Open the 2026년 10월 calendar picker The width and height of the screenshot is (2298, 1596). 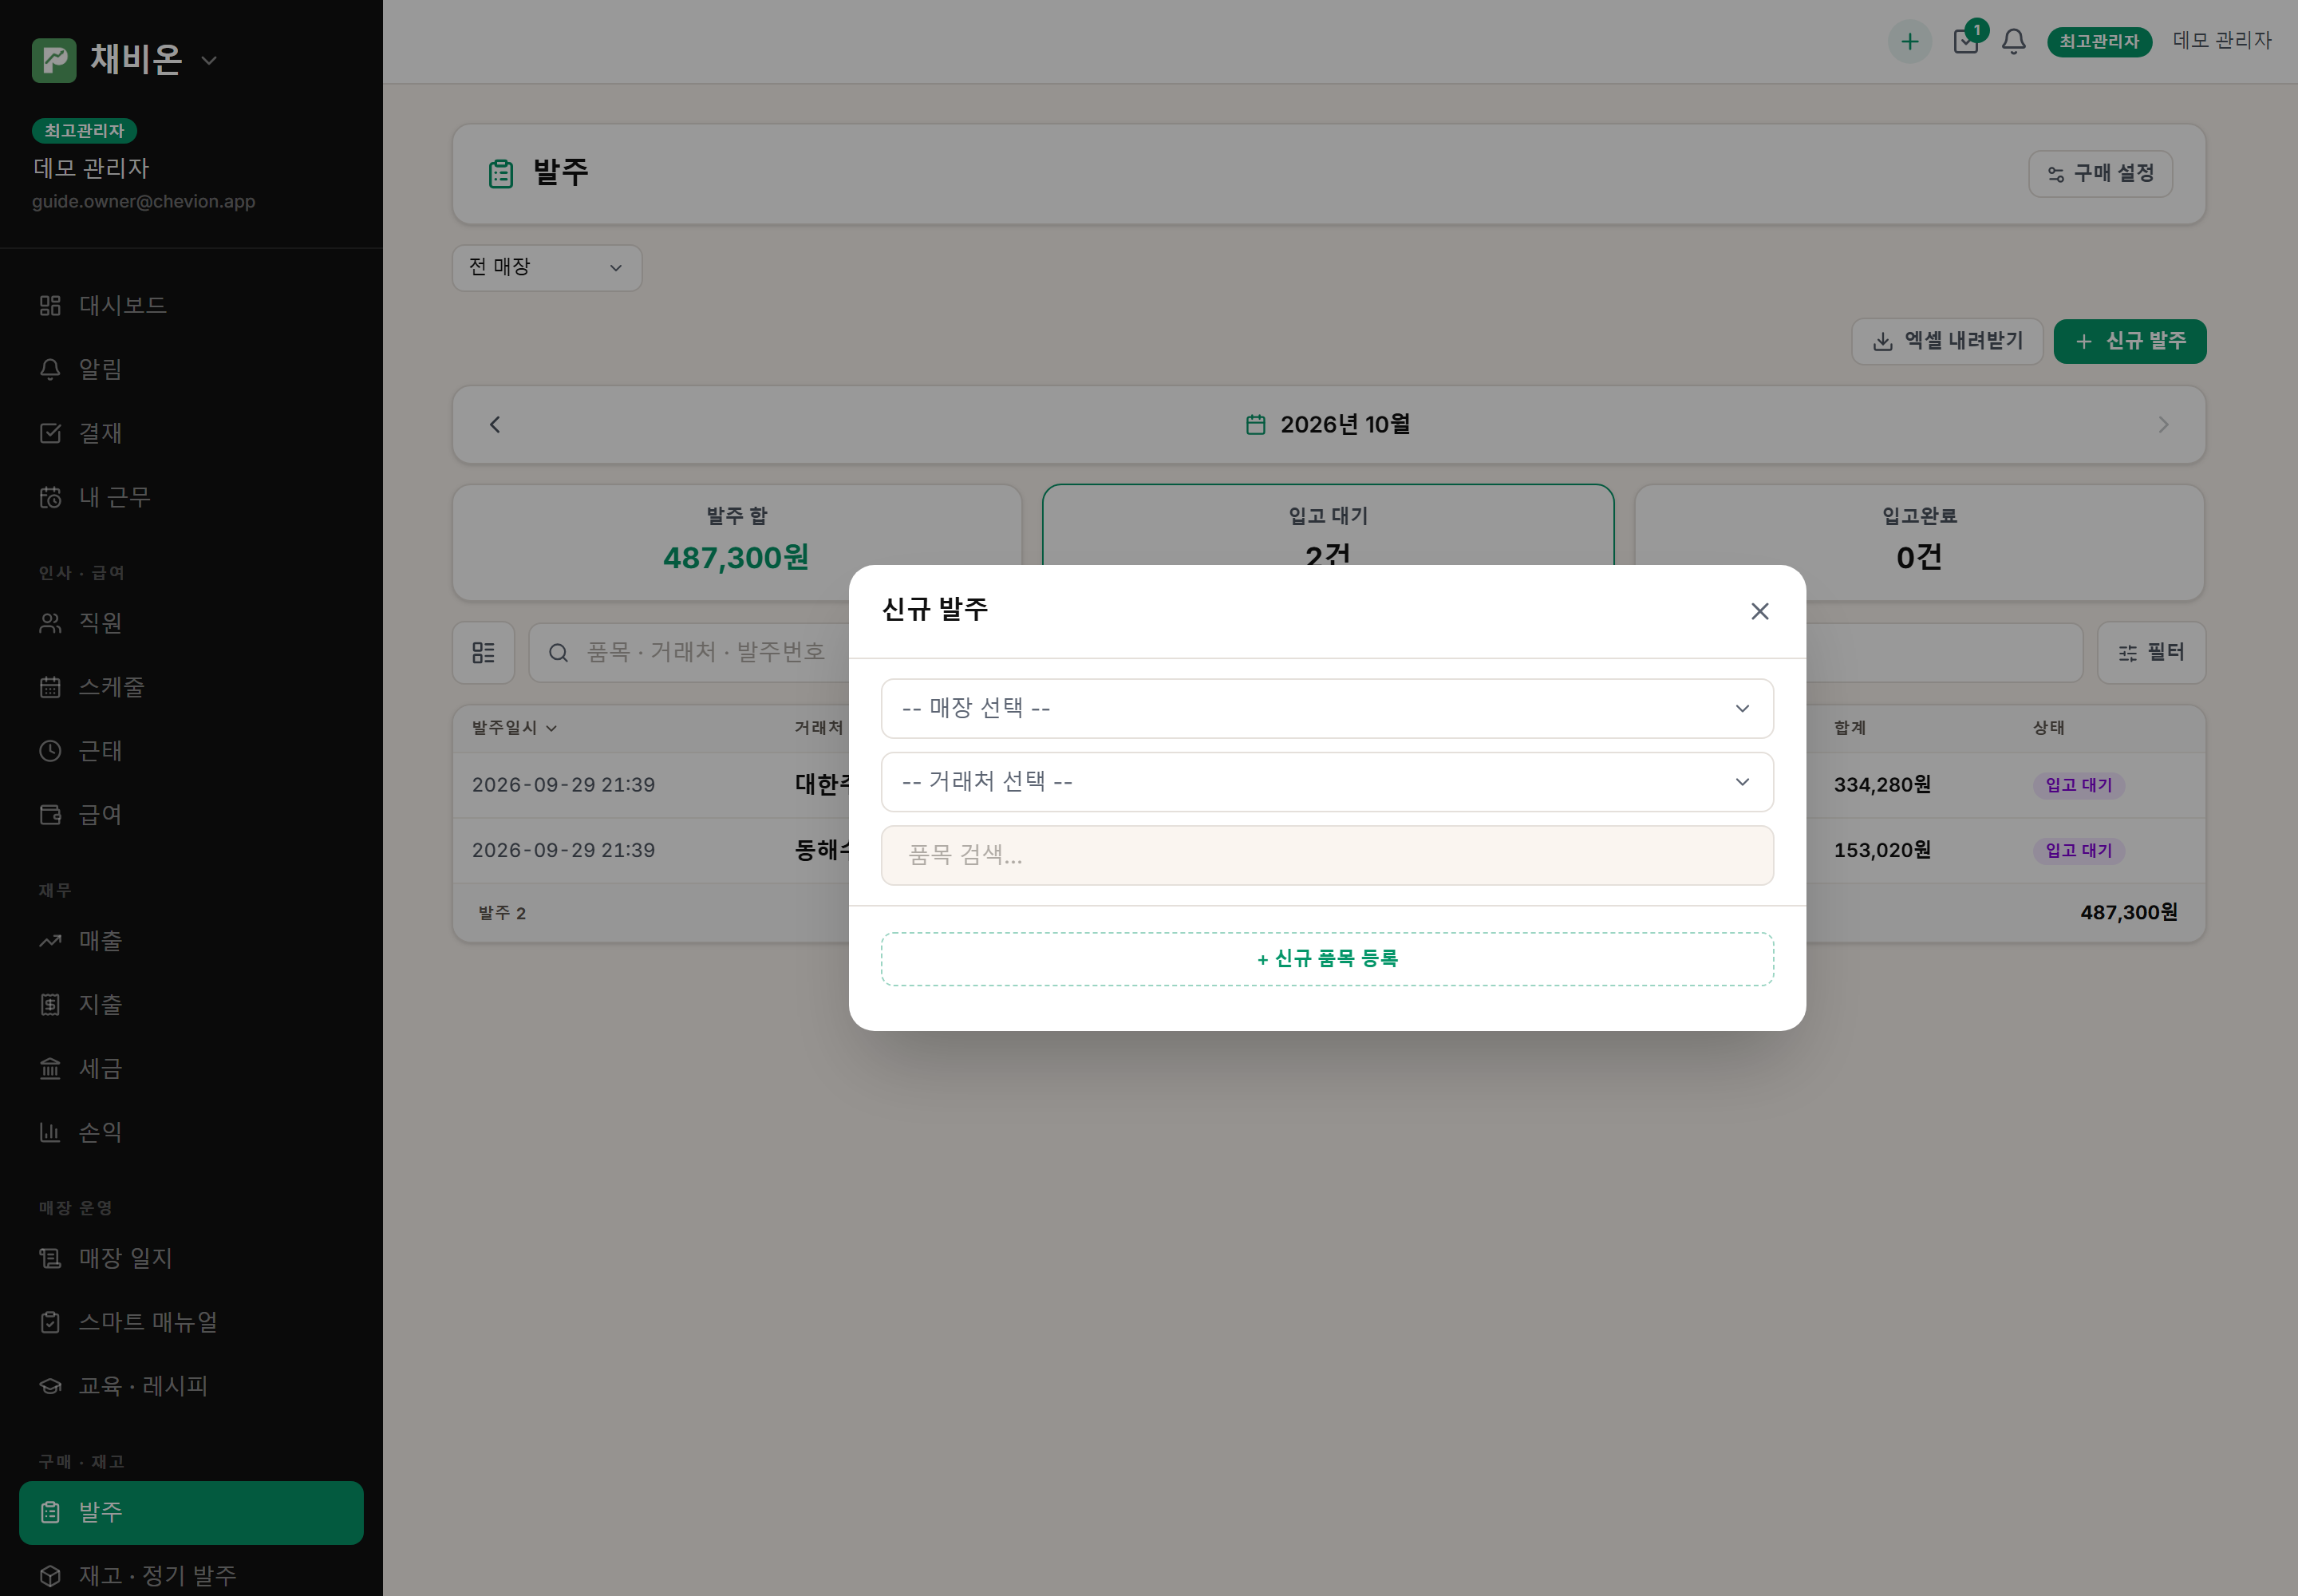pyautogui.click(x=1328, y=425)
